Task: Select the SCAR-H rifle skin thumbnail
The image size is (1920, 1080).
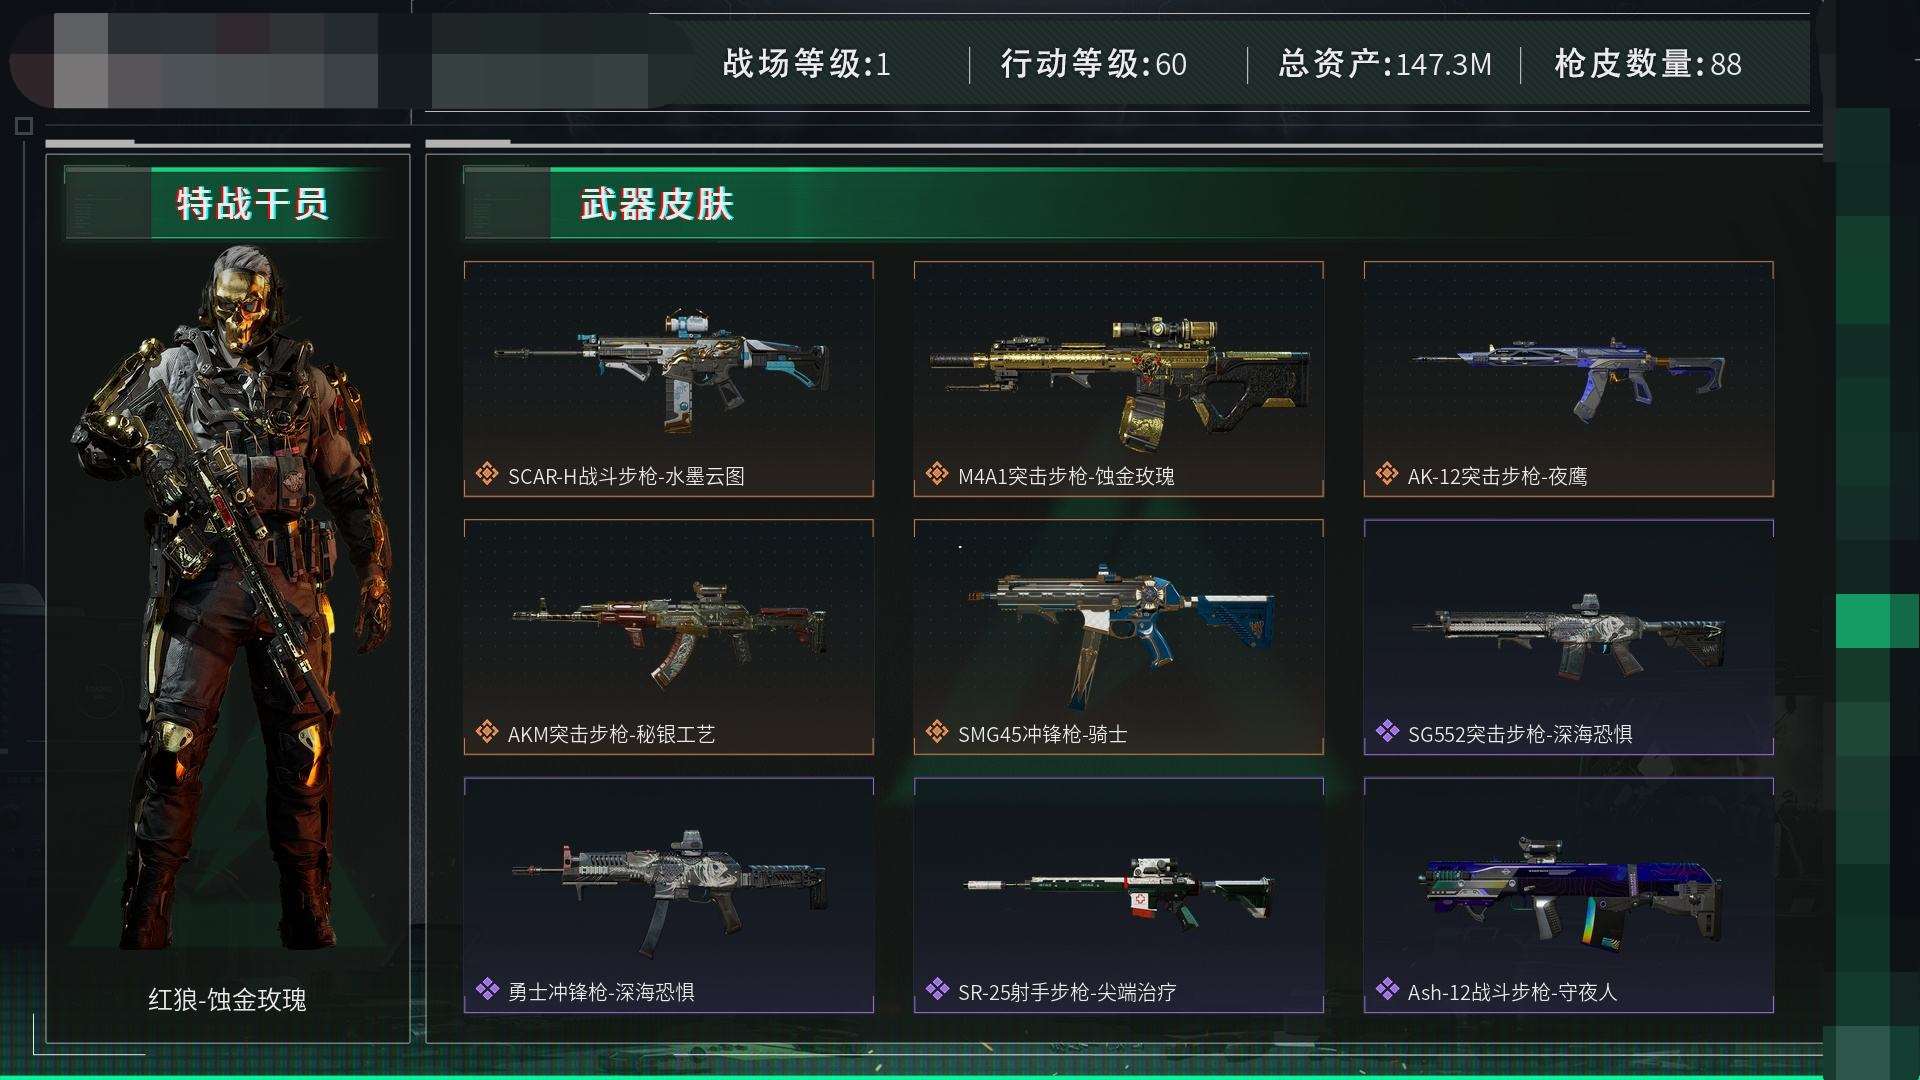Action: point(661,372)
